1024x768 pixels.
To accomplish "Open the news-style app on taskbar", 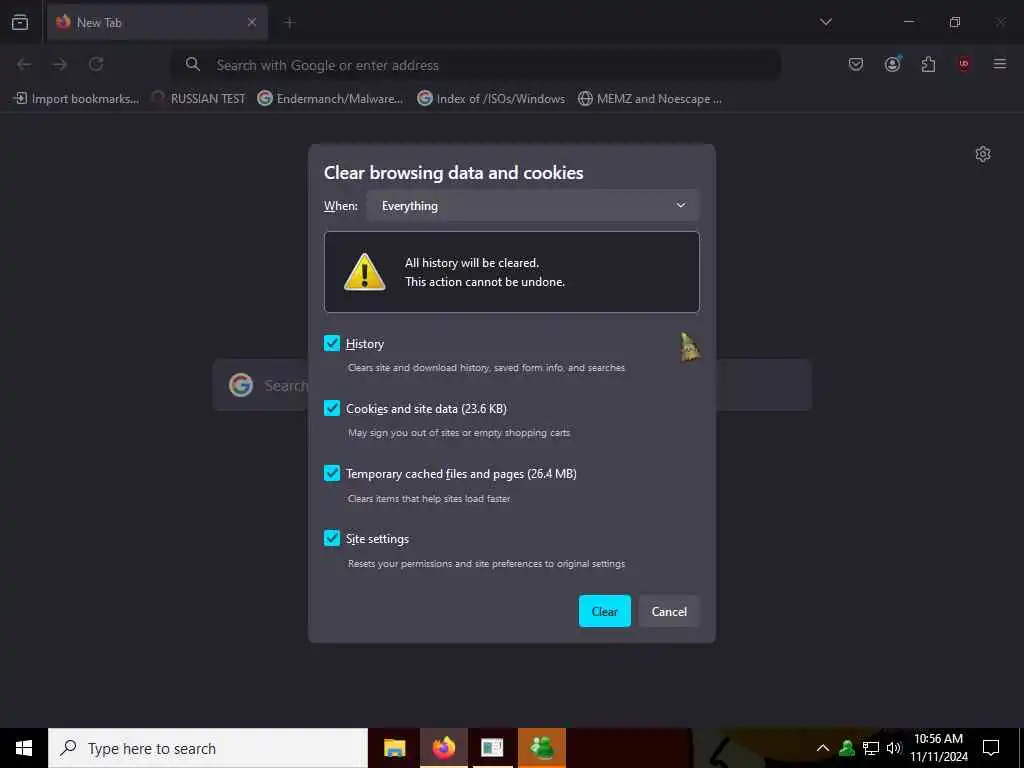I will (492, 748).
